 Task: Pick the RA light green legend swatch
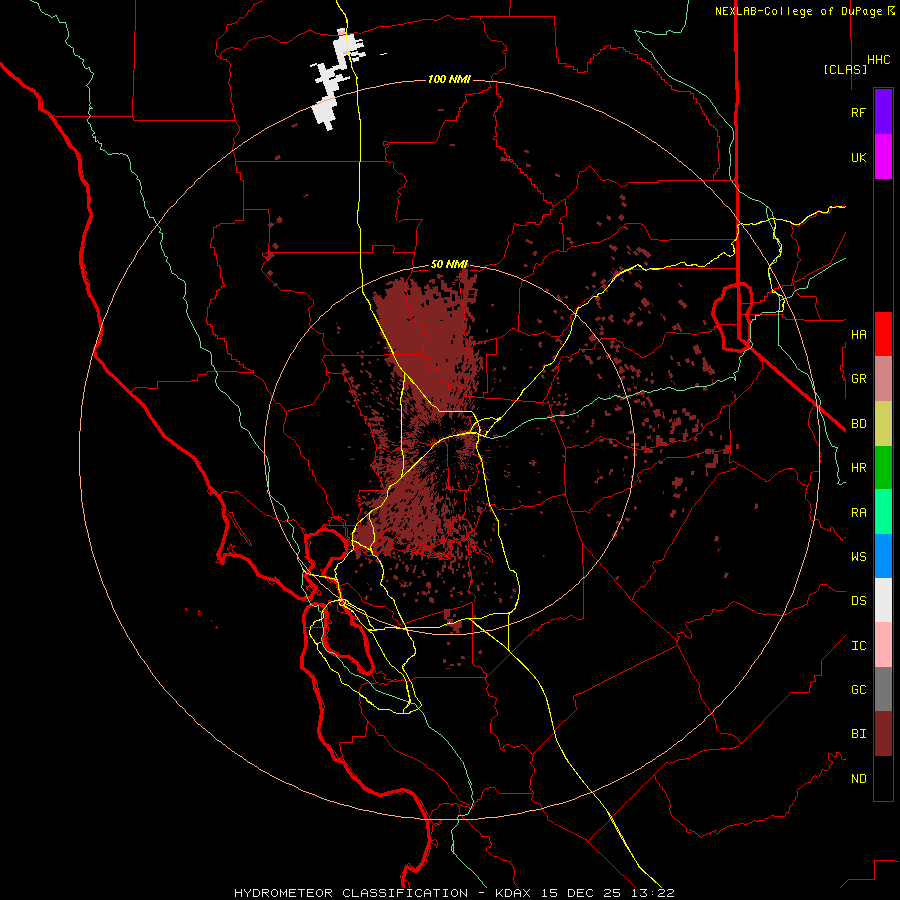(883, 512)
